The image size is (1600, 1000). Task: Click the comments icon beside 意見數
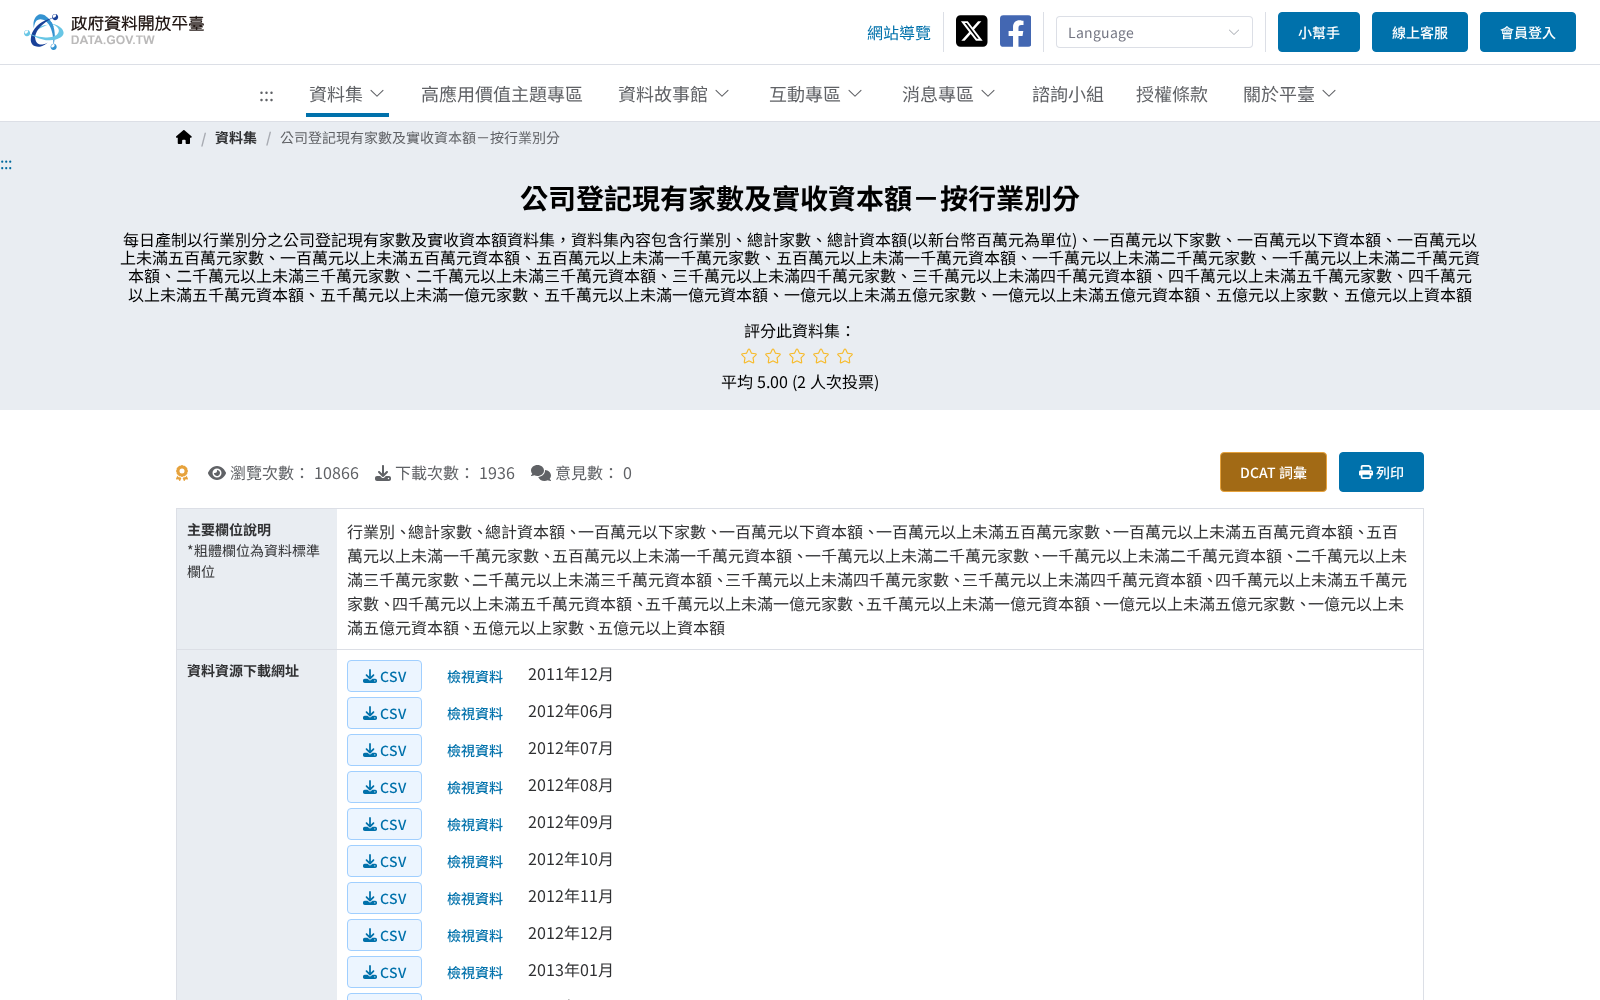(x=541, y=473)
